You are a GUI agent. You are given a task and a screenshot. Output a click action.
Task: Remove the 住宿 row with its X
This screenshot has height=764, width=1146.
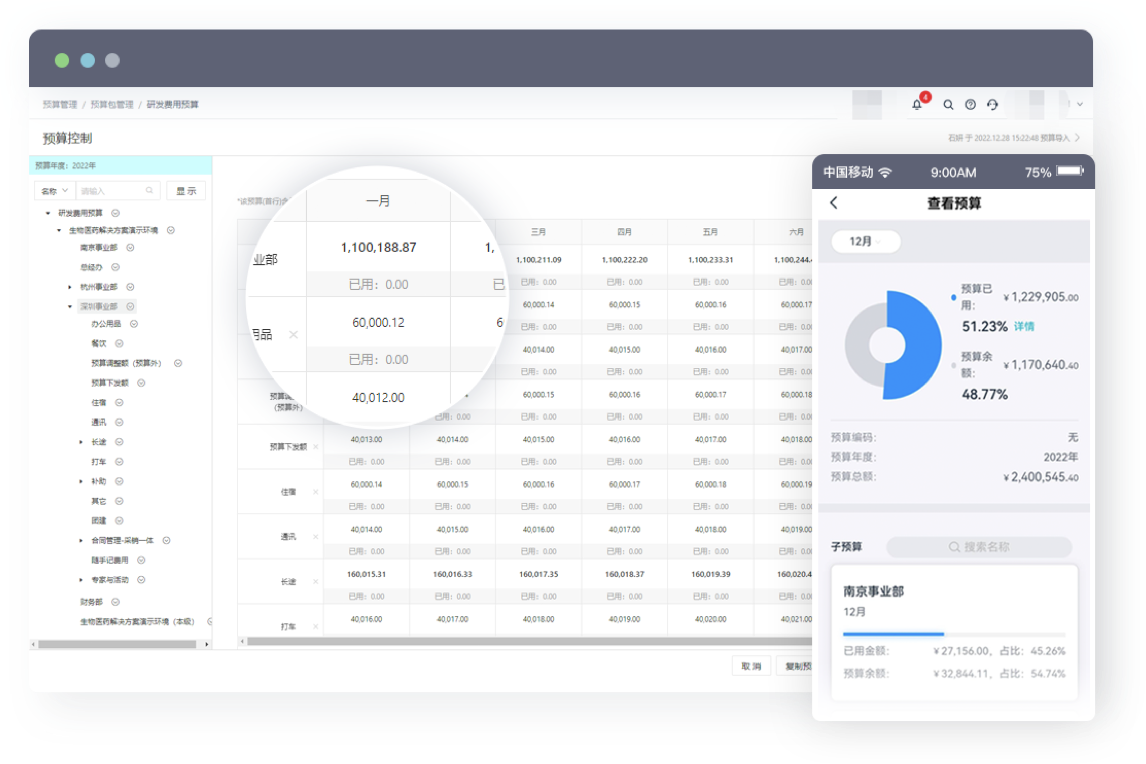(x=316, y=492)
